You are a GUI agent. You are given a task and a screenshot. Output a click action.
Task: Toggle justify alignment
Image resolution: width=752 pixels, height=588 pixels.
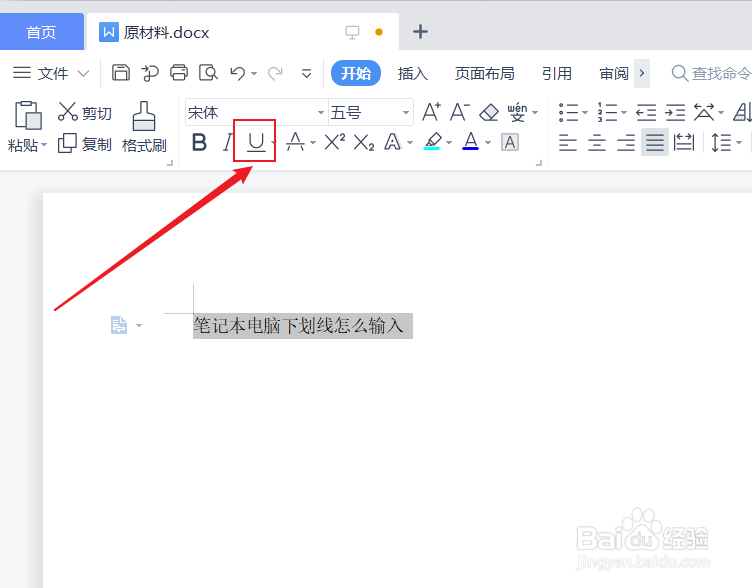(655, 142)
